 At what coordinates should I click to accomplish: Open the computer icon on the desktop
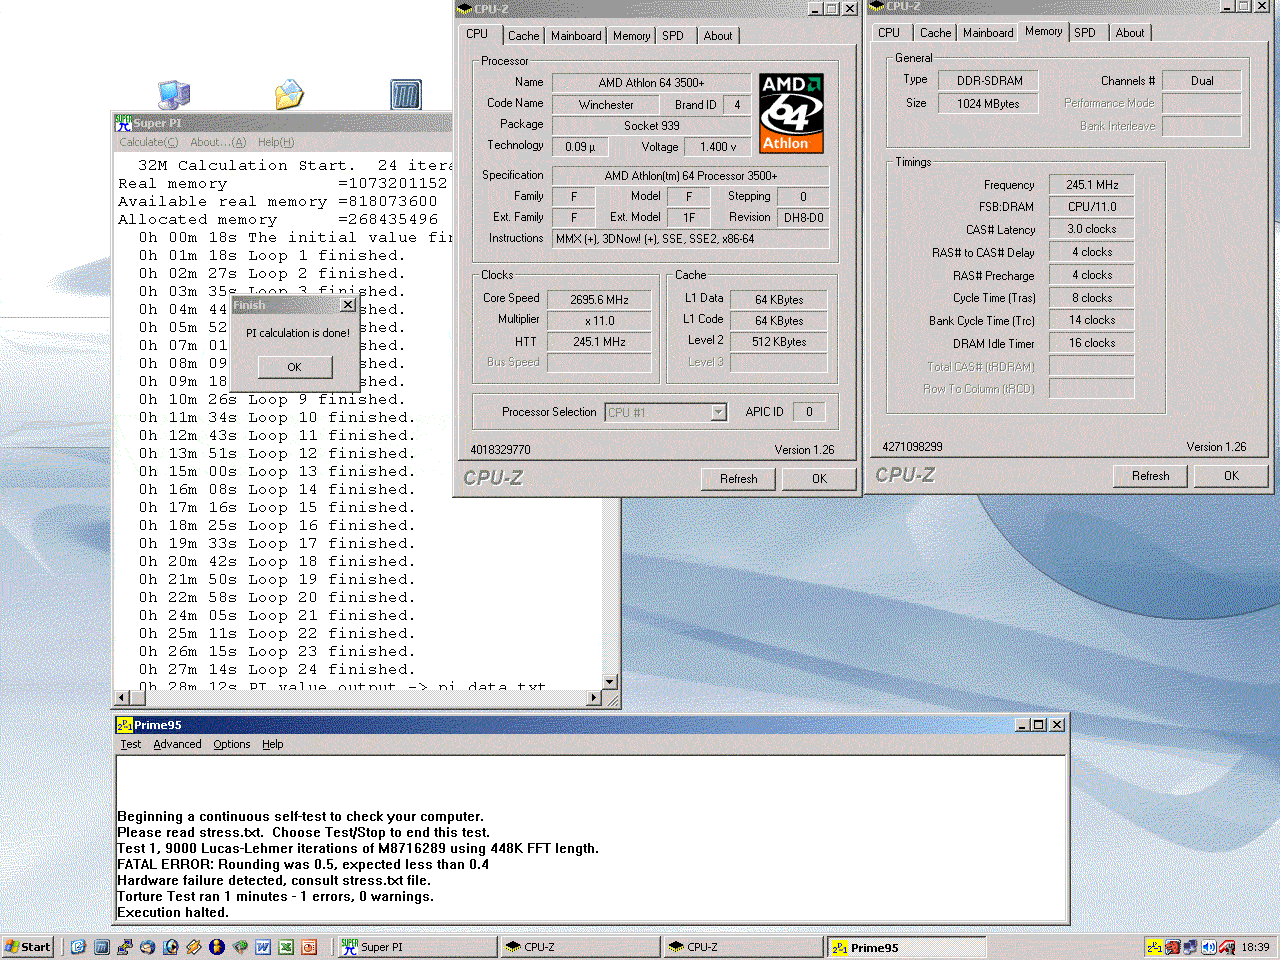[x=173, y=94]
